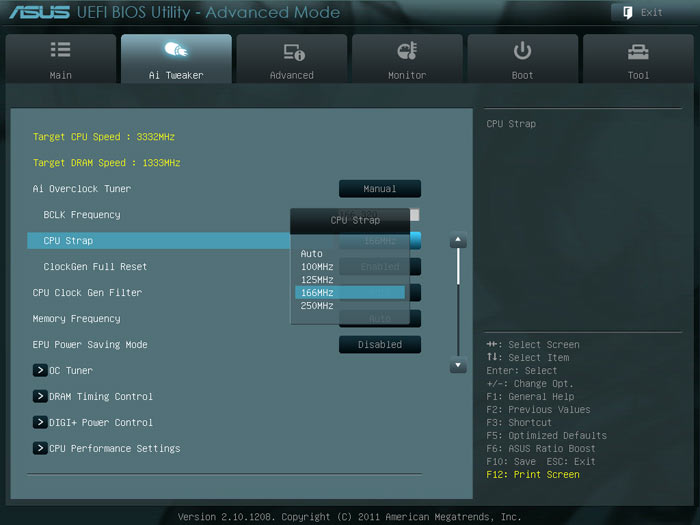
Task: Open the Monitor tab gauge icon
Action: tap(407, 51)
